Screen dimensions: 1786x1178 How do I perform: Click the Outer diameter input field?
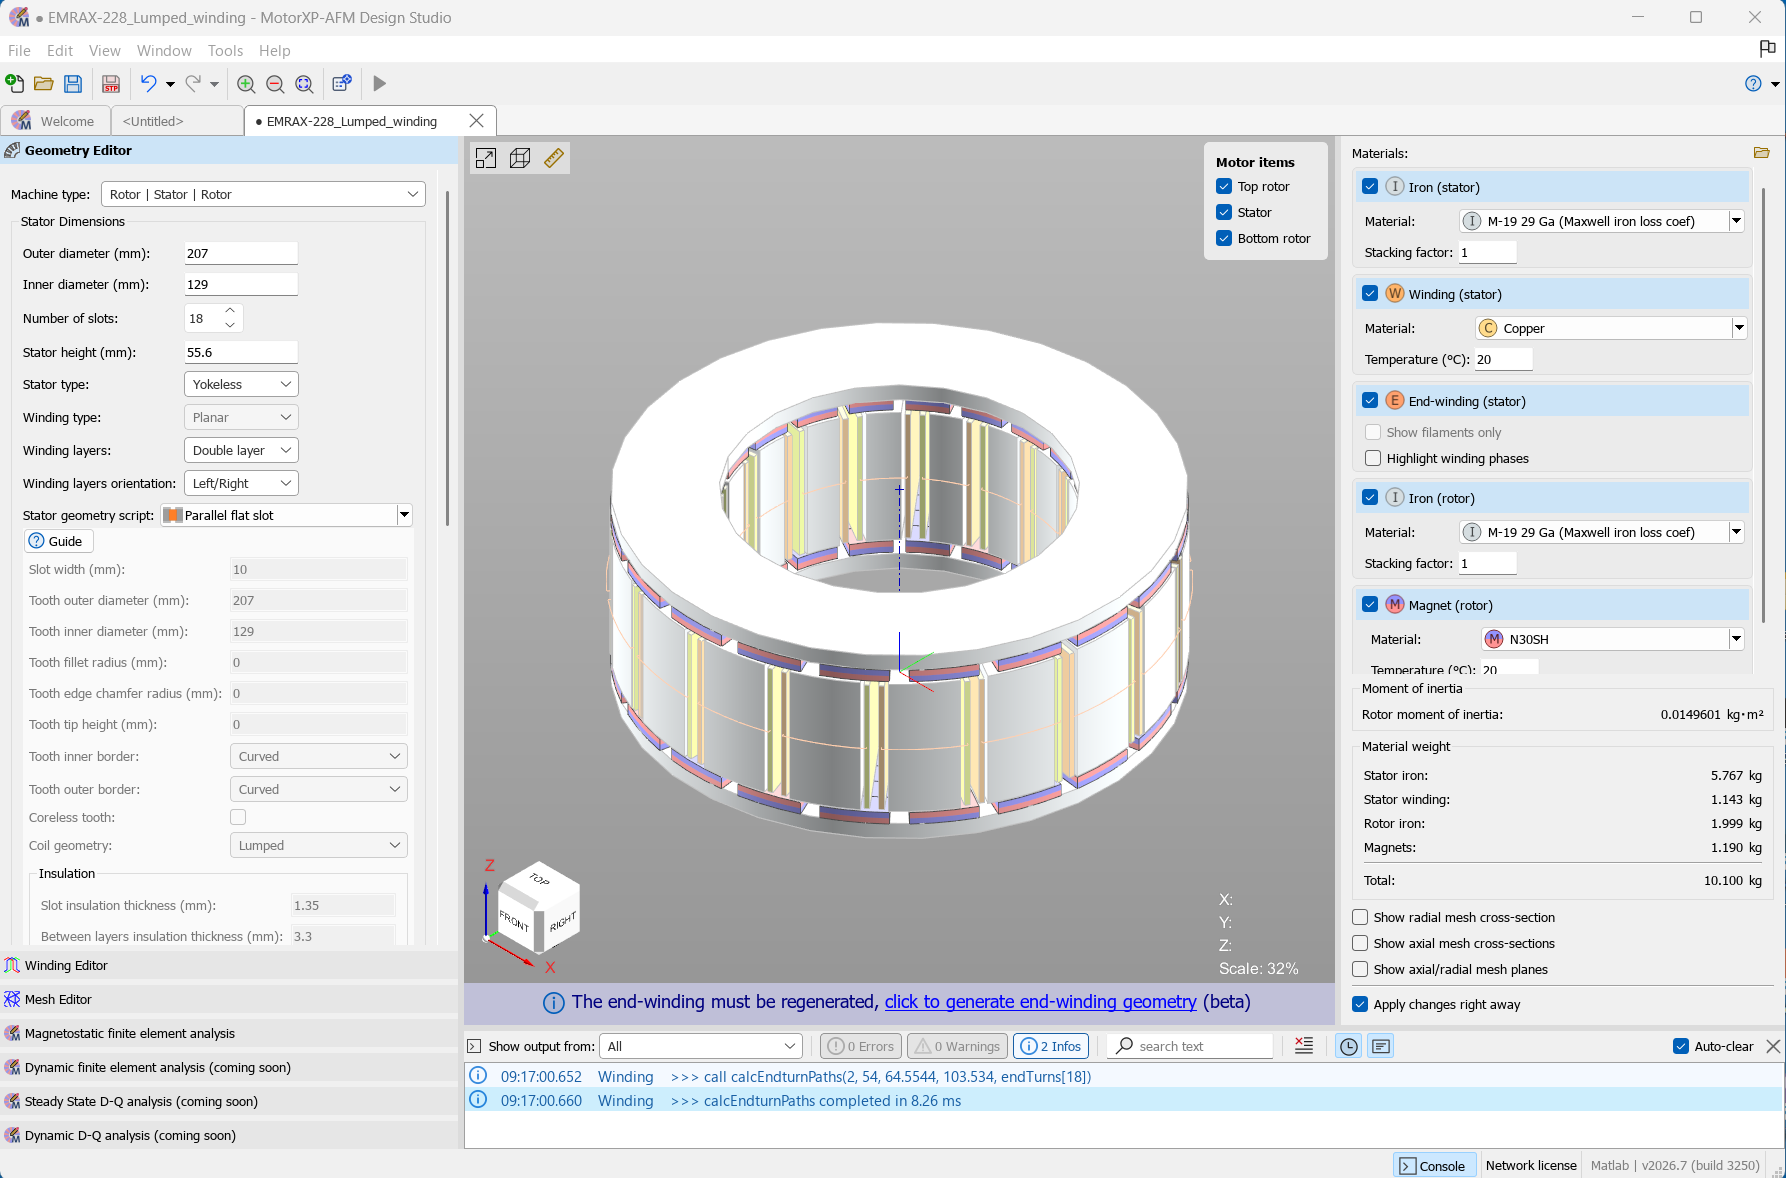pyautogui.click(x=241, y=253)
